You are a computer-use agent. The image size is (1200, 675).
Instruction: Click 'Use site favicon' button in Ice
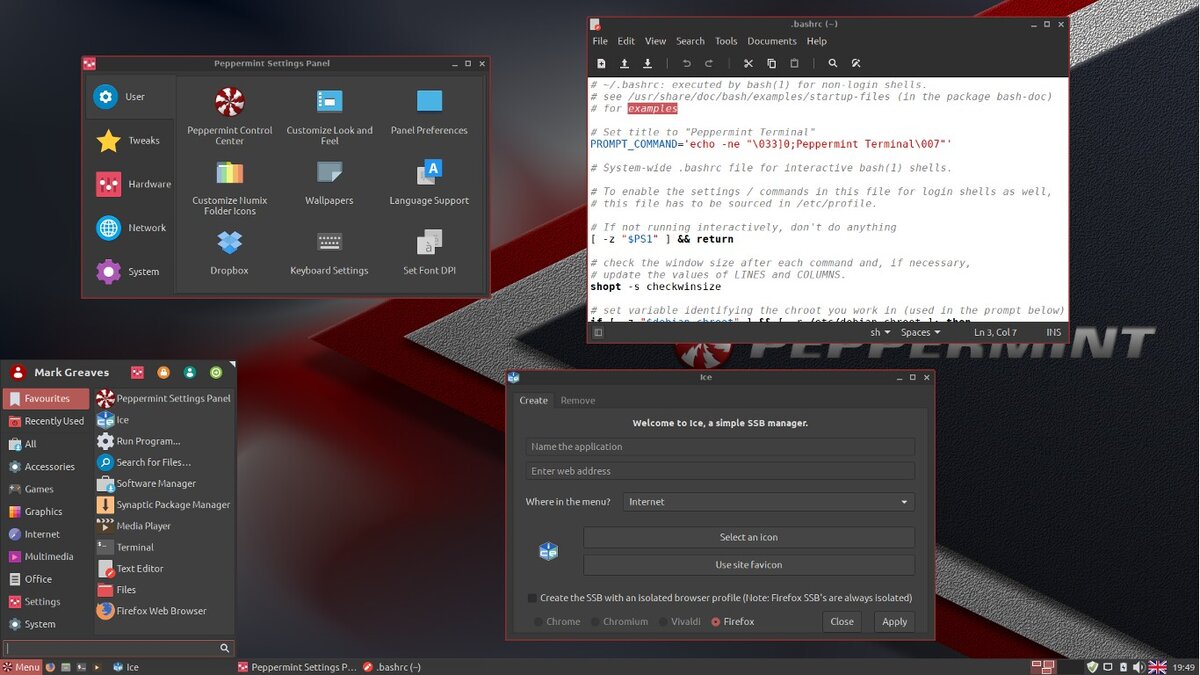click(749, 565)
